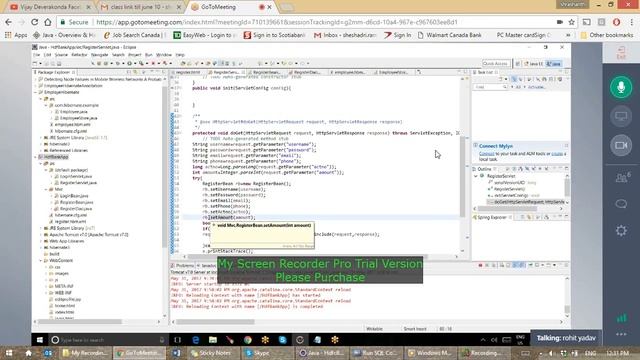Open Eclipse Navigate menu
This screenshot has height=360, width=640.
pos(99,55)
